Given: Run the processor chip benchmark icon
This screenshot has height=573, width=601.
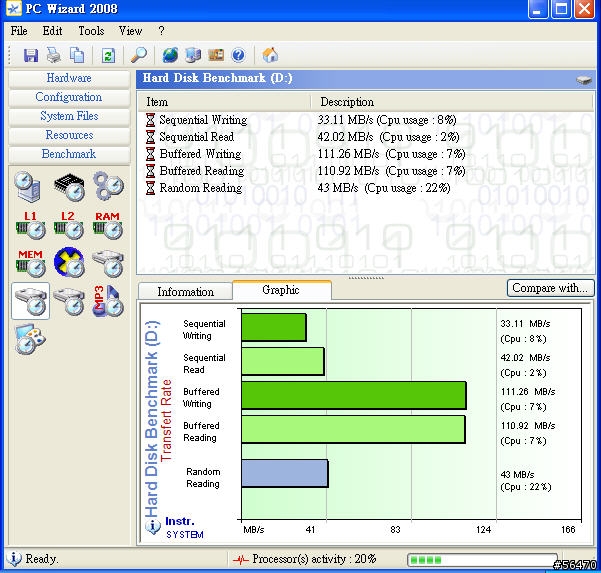Looking at the screenshot, I should point(69,187).
